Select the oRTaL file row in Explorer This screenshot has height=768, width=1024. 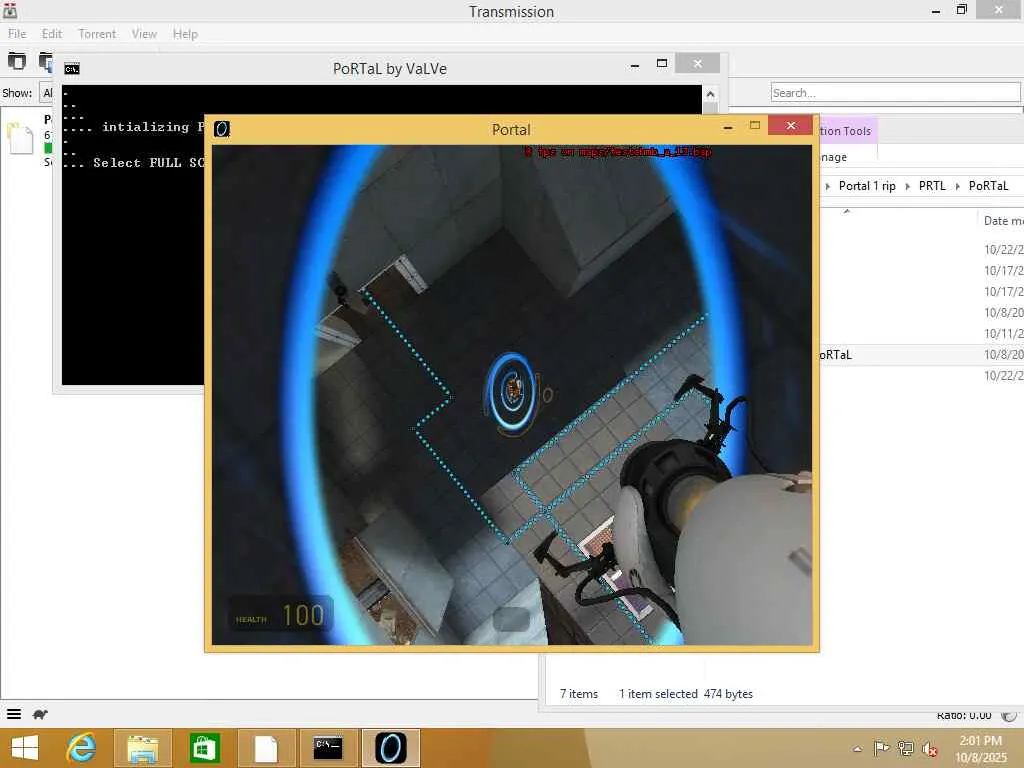click(x=921, y=355)
